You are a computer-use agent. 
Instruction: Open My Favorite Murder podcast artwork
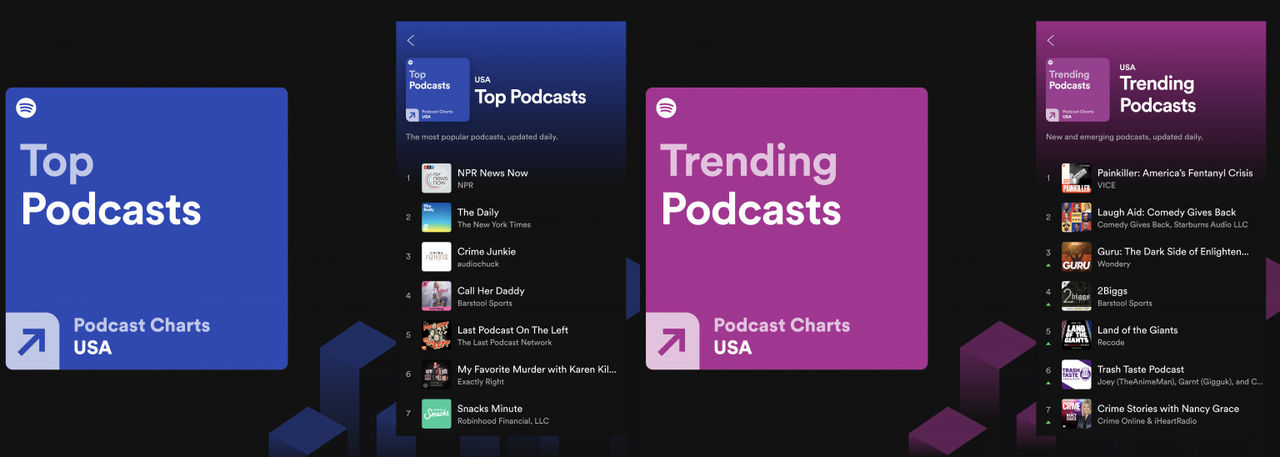(437, 375)
